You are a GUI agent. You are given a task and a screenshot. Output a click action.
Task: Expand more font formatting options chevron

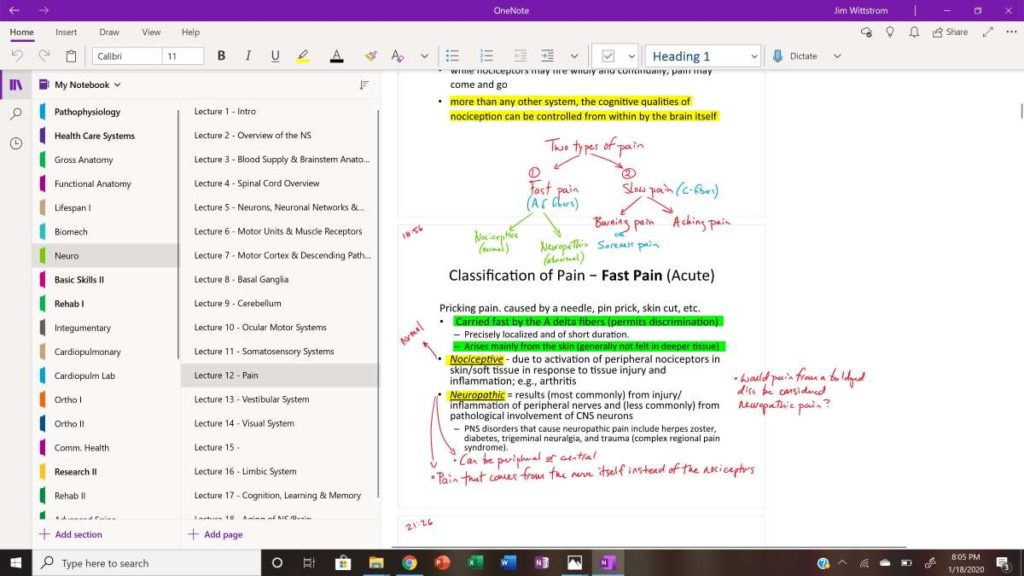point(424,56)
